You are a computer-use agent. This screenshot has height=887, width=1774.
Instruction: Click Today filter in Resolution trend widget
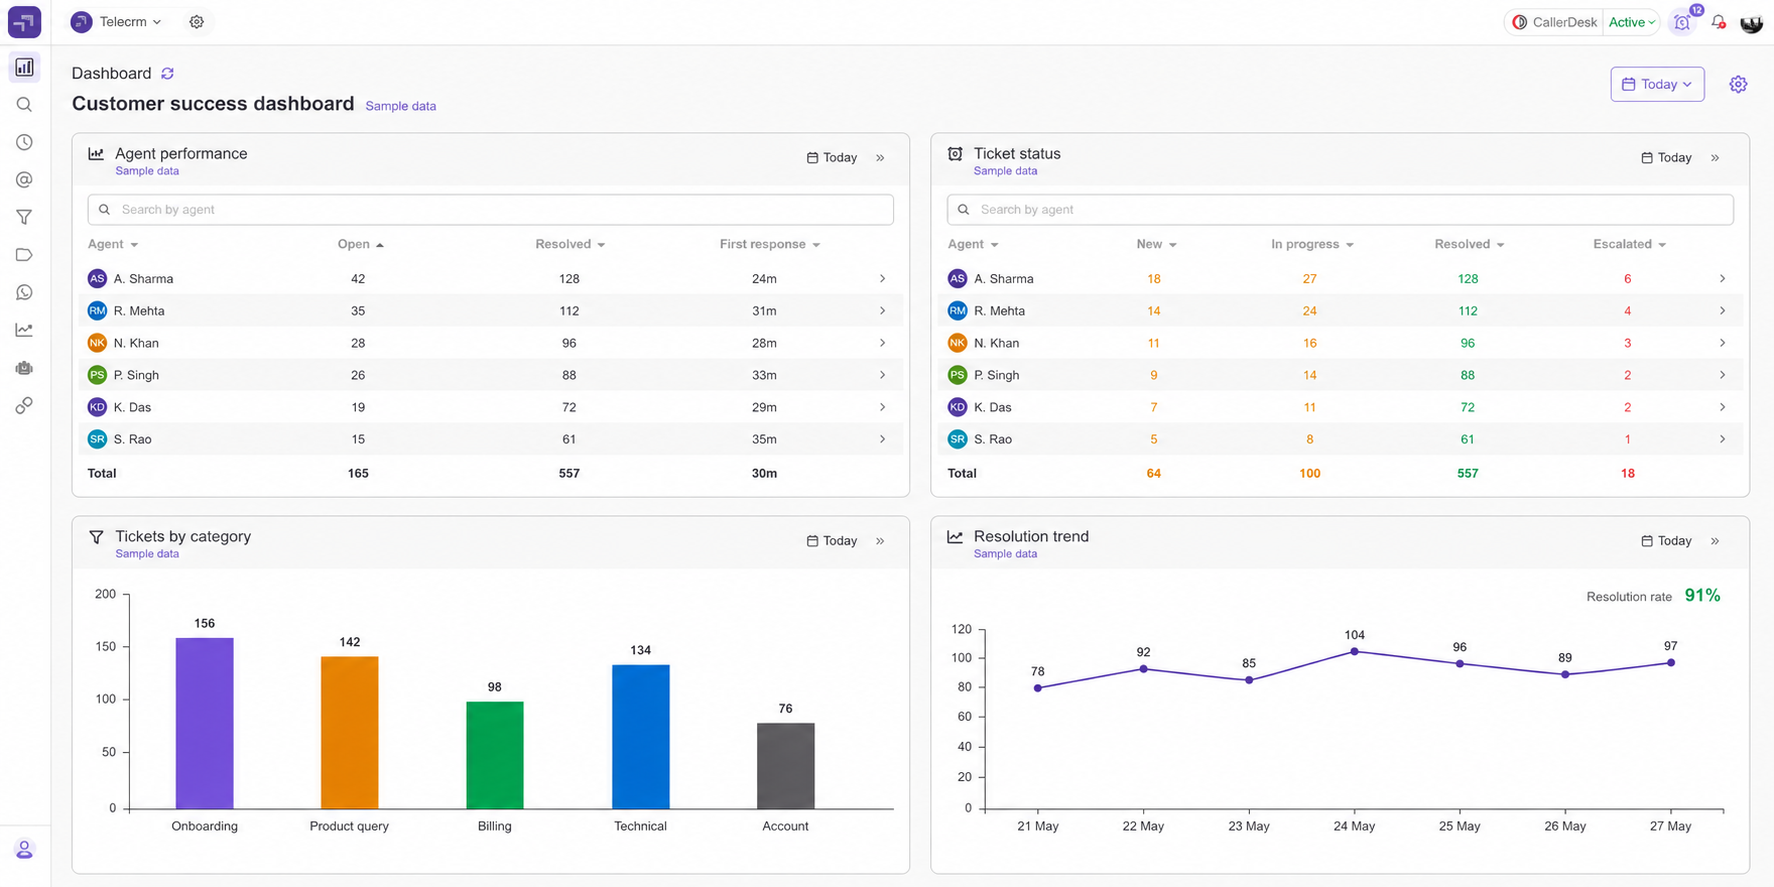click(1667, 541)
